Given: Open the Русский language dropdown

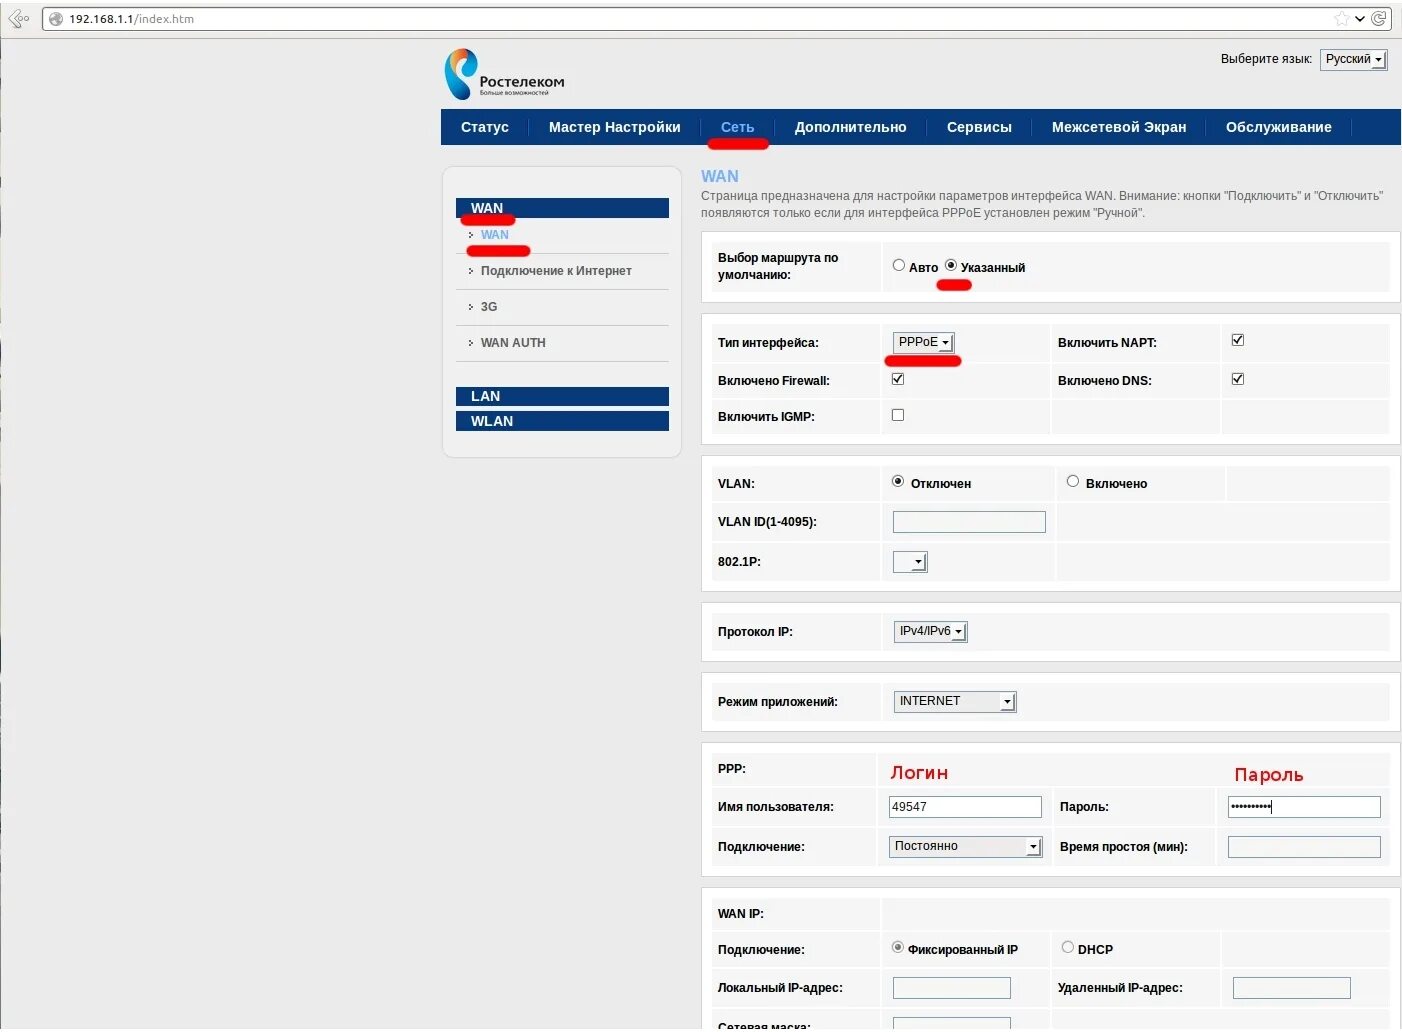Looking at the screenshot, I should (x=1354, y=60).
